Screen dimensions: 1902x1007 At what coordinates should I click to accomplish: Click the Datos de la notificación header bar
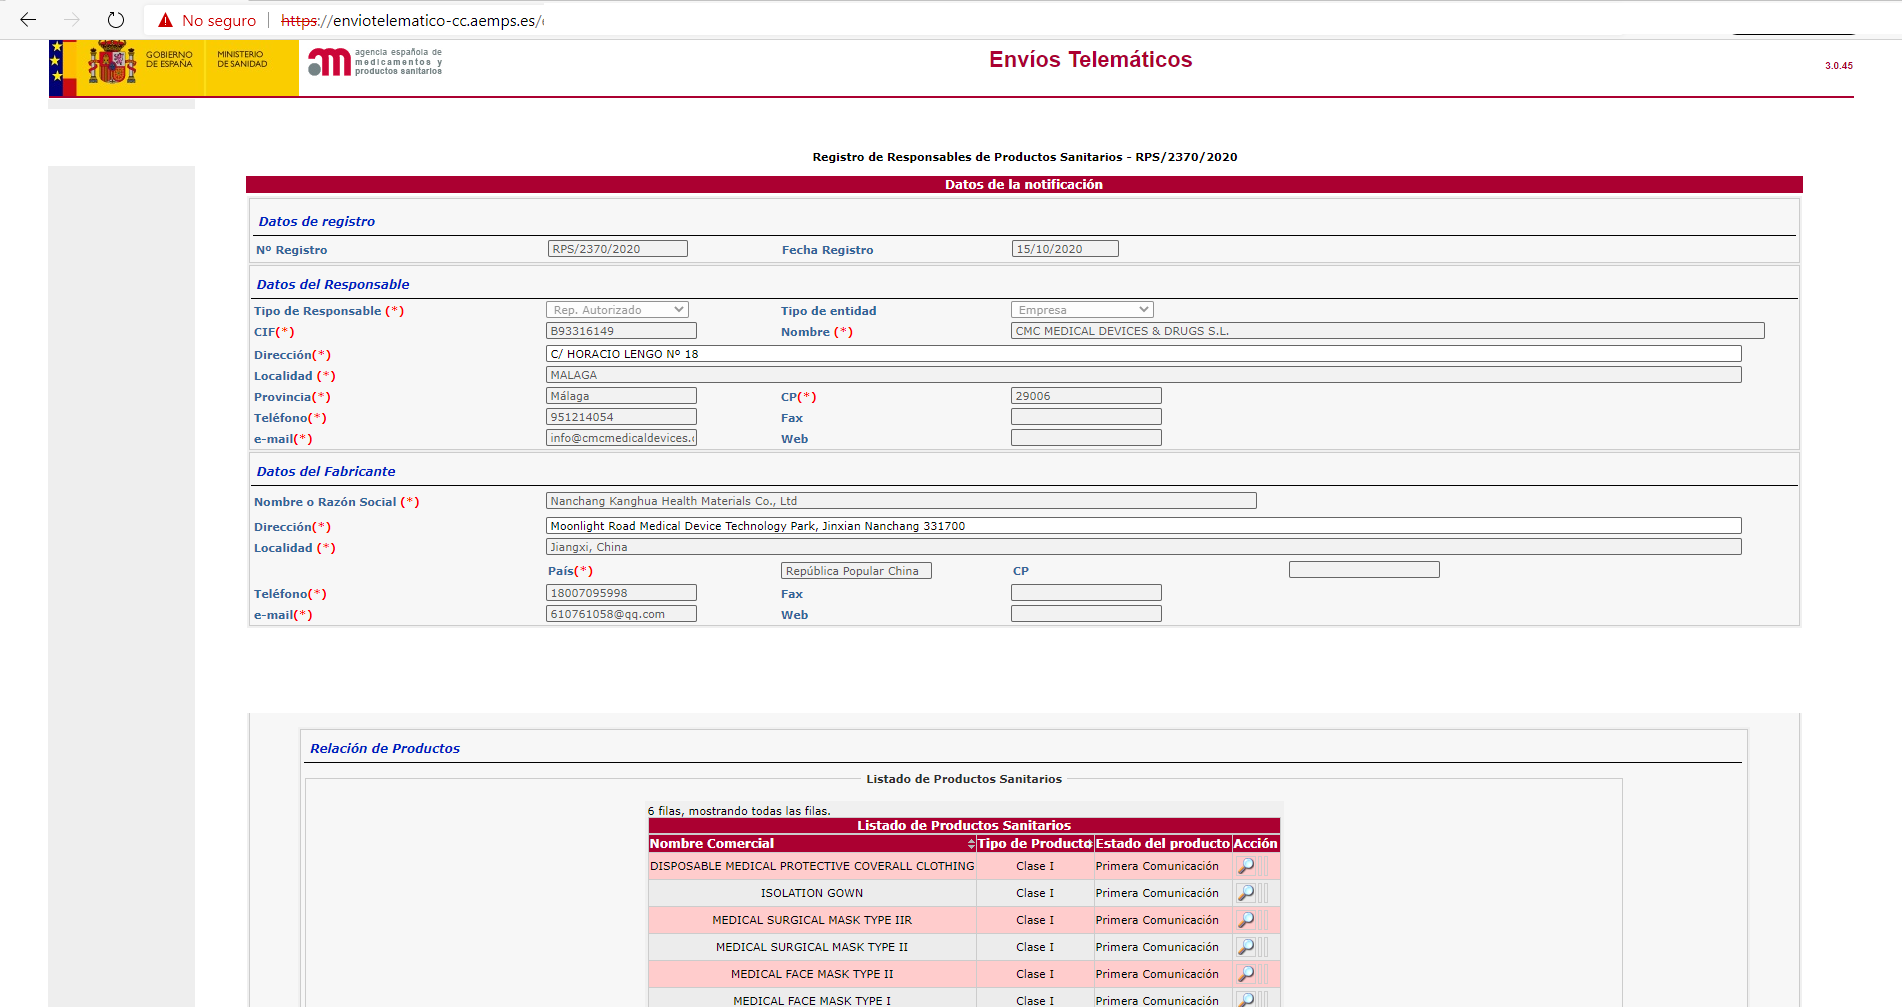[x=1024, y=185]
